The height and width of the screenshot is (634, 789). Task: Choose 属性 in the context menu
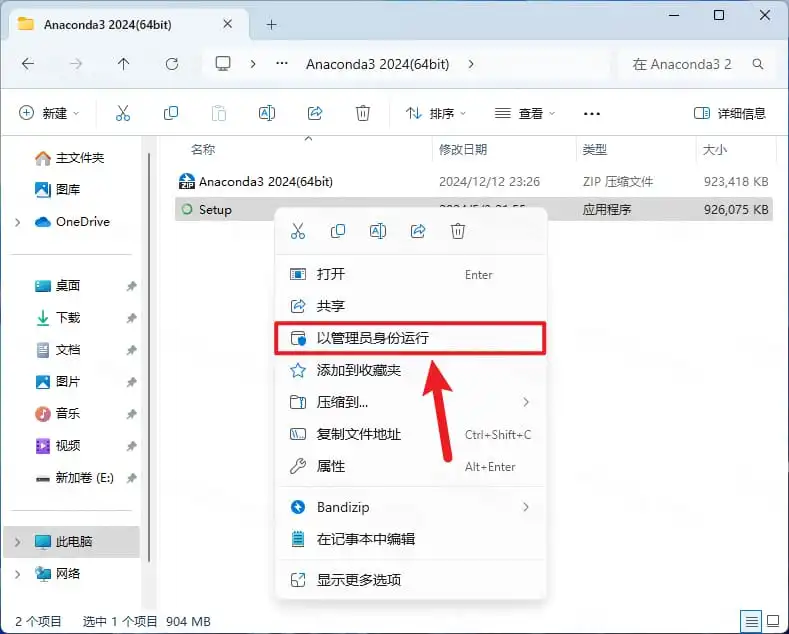pos(411,466)
